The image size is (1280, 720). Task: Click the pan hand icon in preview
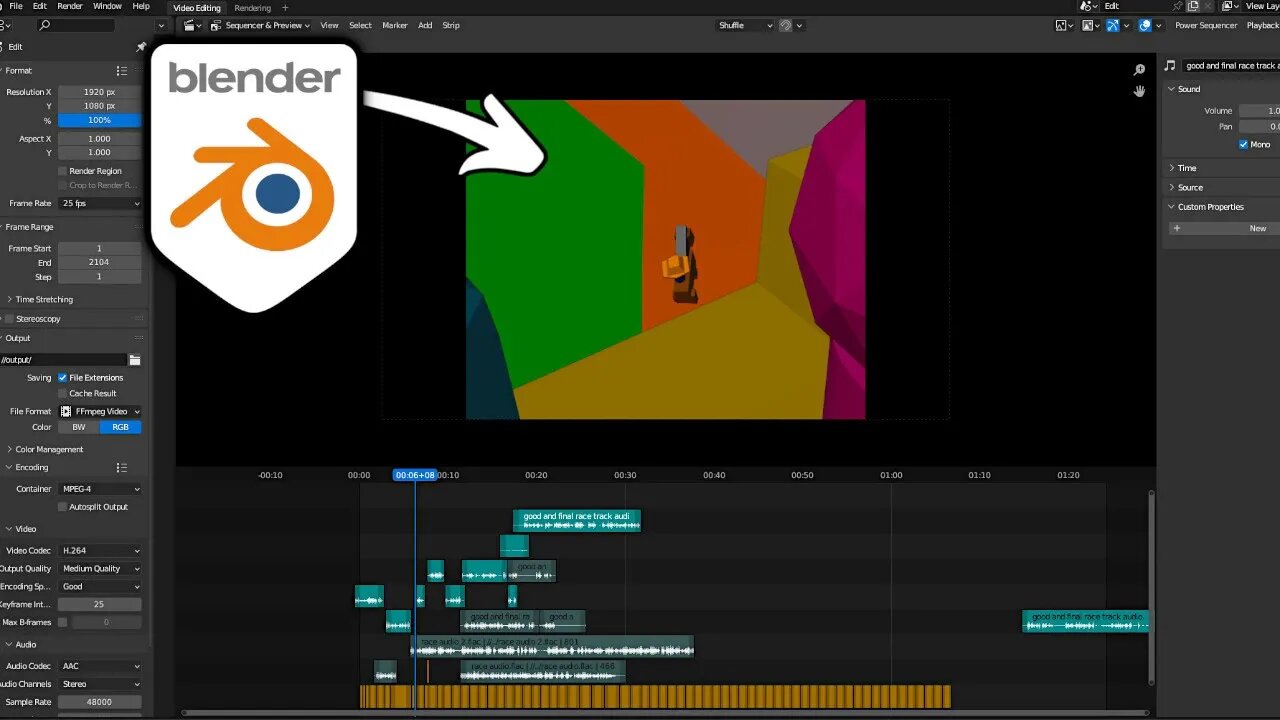[x=1139, y=91]
